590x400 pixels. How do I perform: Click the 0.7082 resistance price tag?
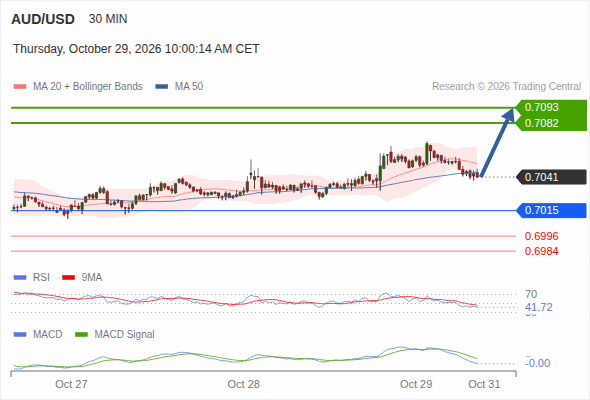[x=551, y=123]
